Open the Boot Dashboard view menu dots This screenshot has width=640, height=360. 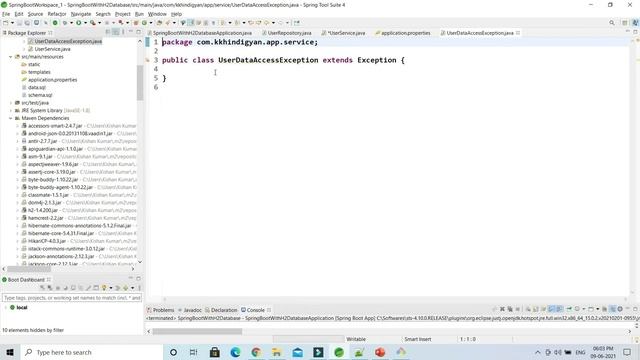pyautogui.click(x=139, y=288)
